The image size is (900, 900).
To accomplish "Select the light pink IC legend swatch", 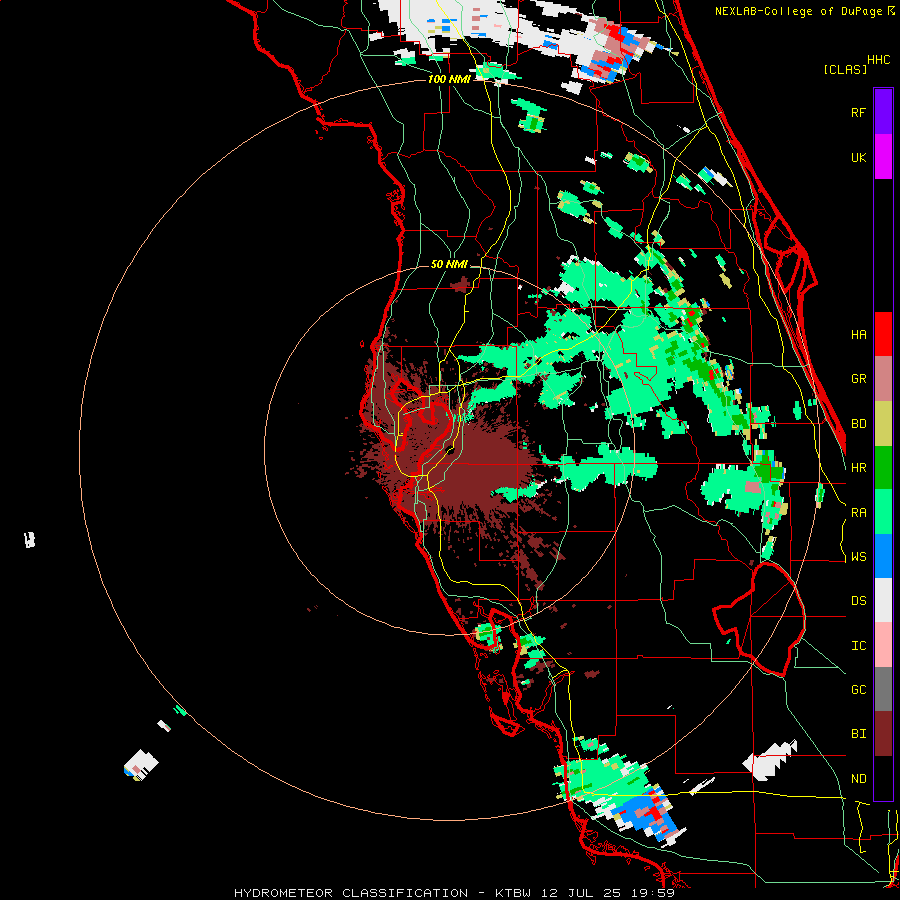I will coord(883,645).
